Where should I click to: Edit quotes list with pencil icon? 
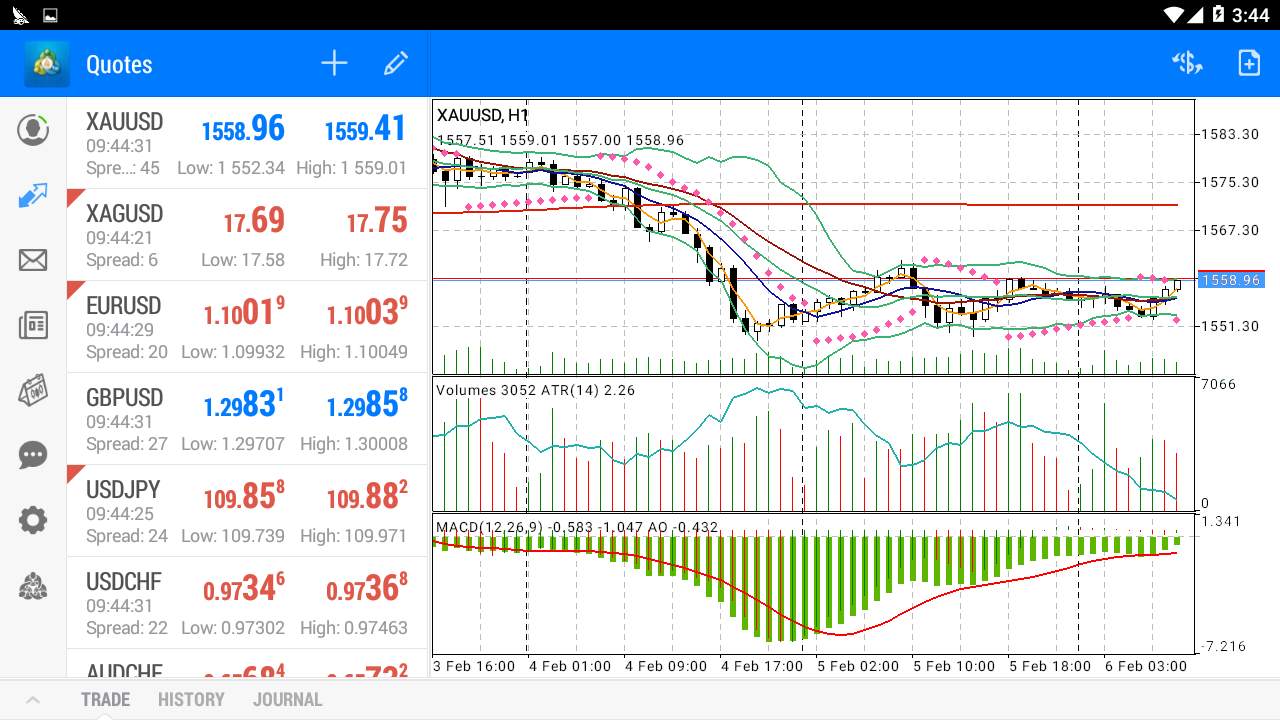point(396,64)
